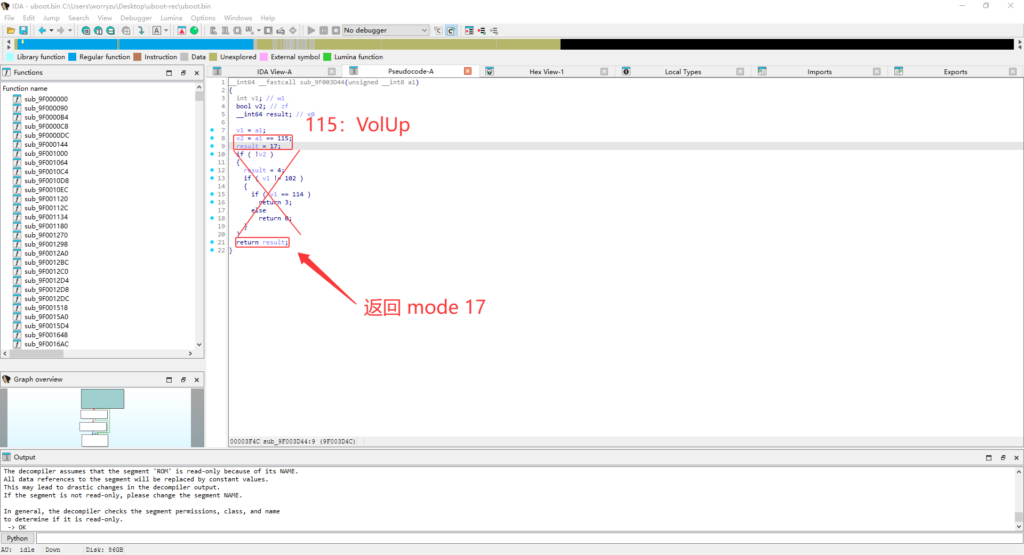Switch to the Hex View-1 tab
This screenshot has height=555, width=1024.
pos(546,72)
